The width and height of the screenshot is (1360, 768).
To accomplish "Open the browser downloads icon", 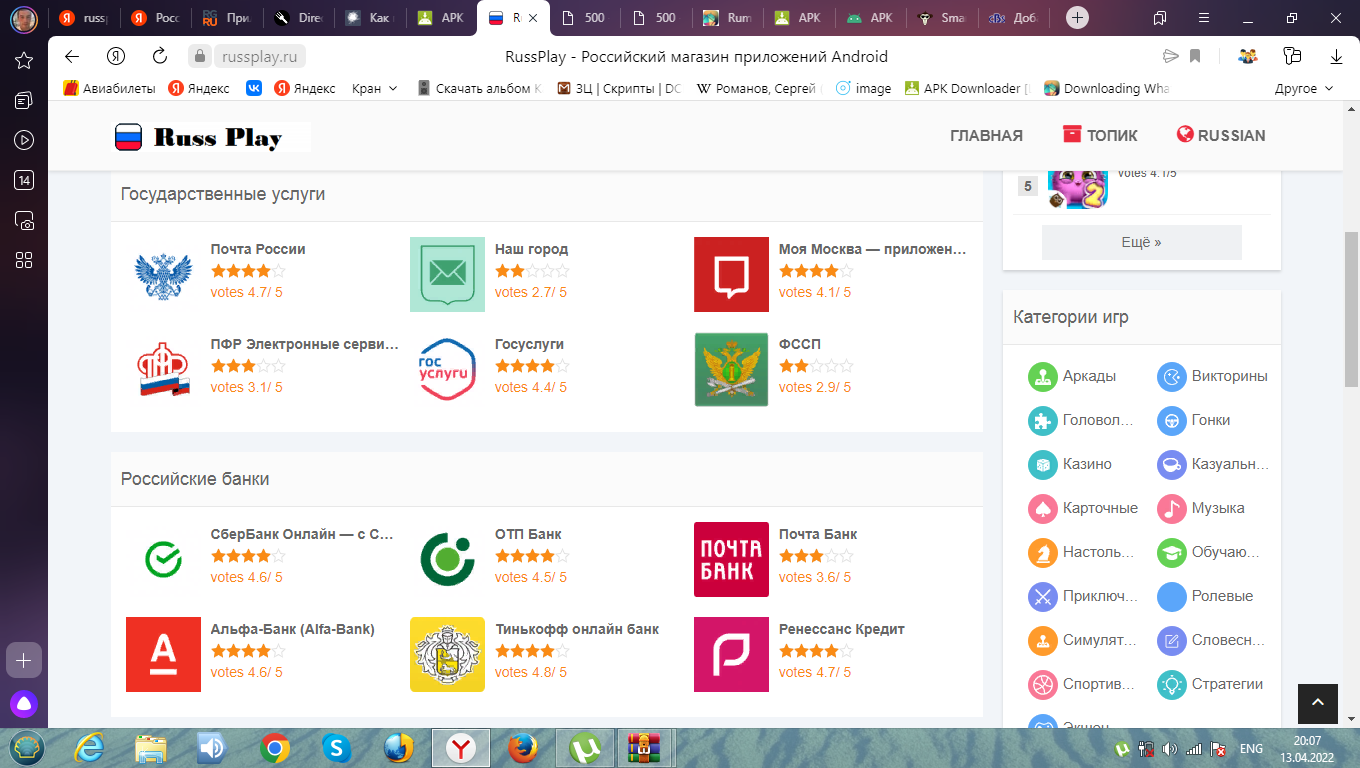I will click(1335, 56).
